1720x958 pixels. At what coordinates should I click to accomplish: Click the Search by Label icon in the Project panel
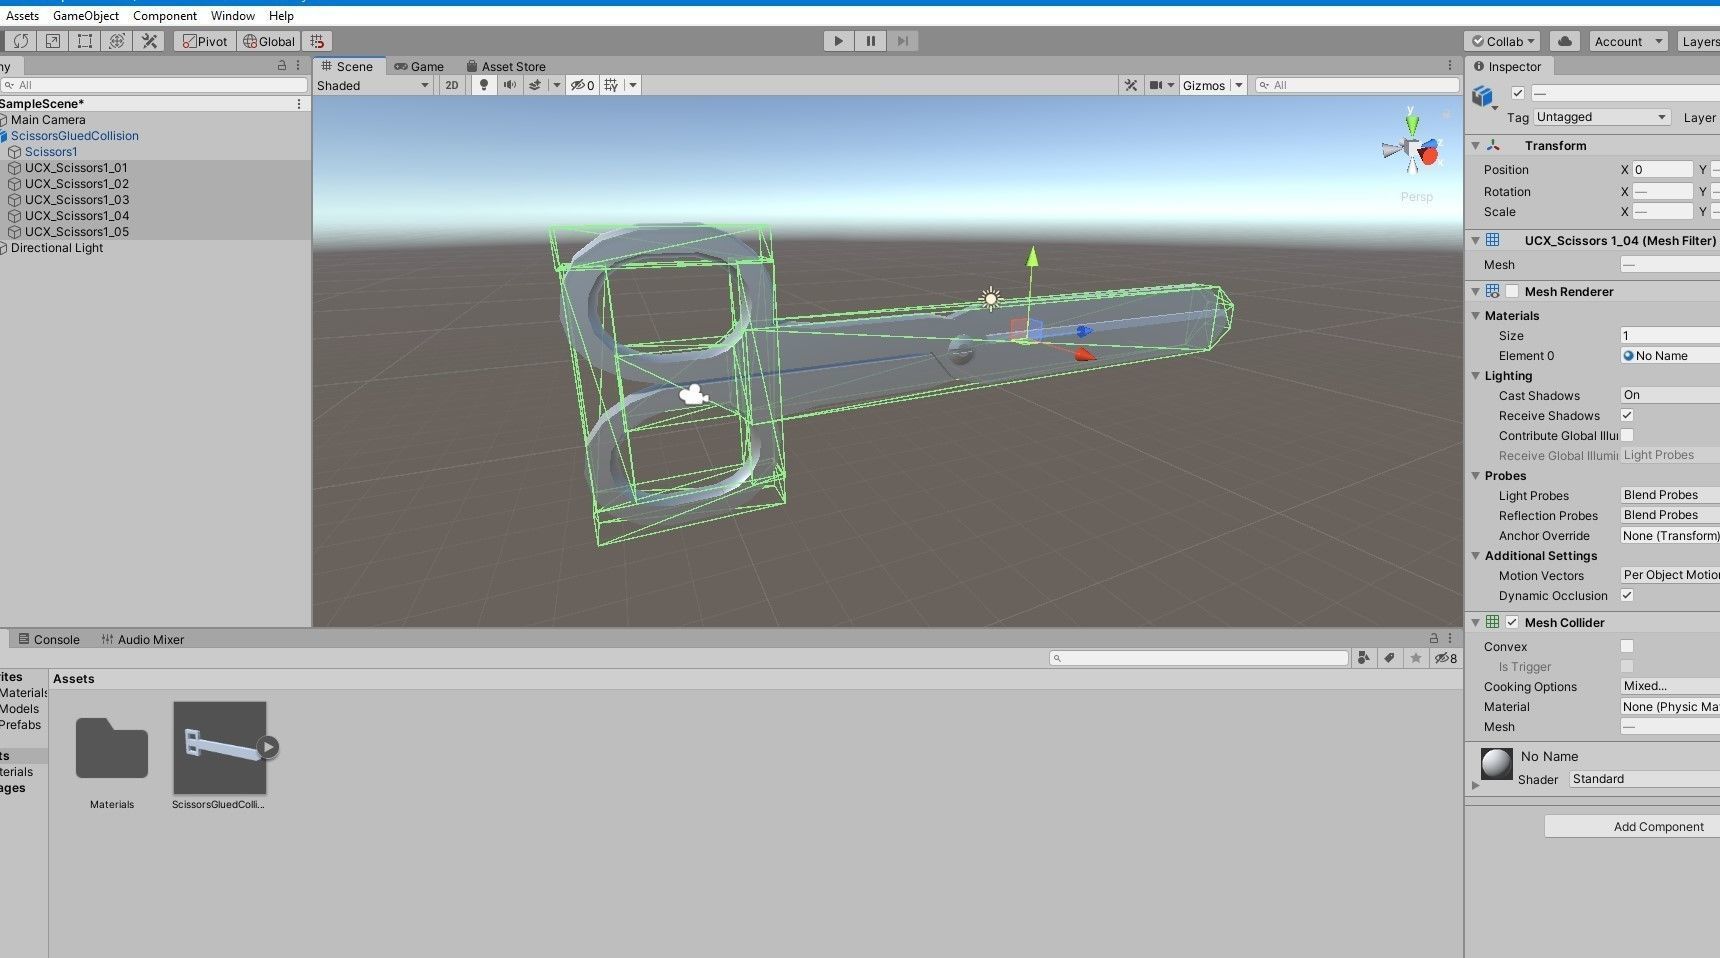1389,657
